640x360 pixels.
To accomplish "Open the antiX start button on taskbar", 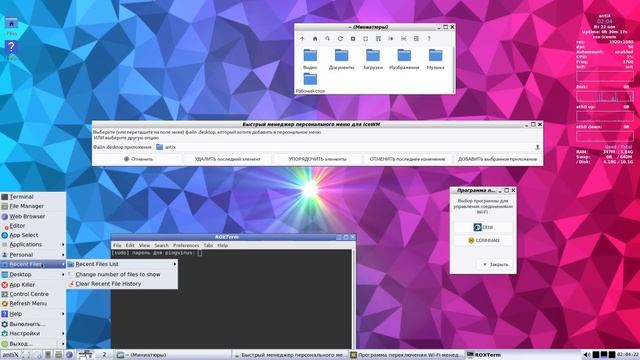I will pyautogui.click(x=11, y=355).
